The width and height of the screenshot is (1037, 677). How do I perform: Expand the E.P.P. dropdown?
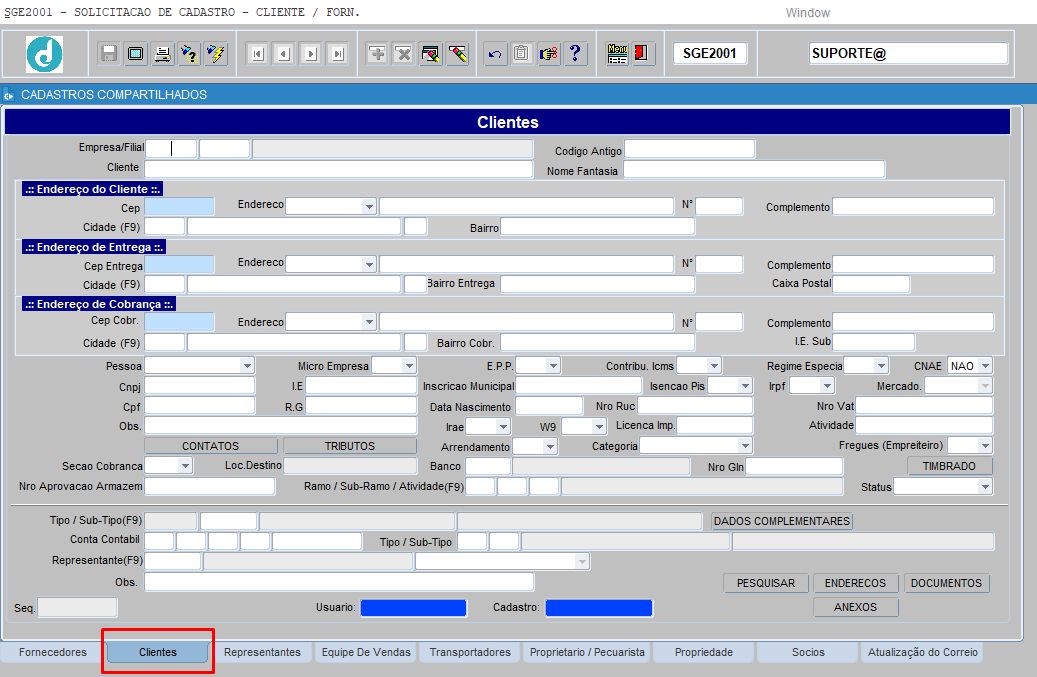coord(553,366)
